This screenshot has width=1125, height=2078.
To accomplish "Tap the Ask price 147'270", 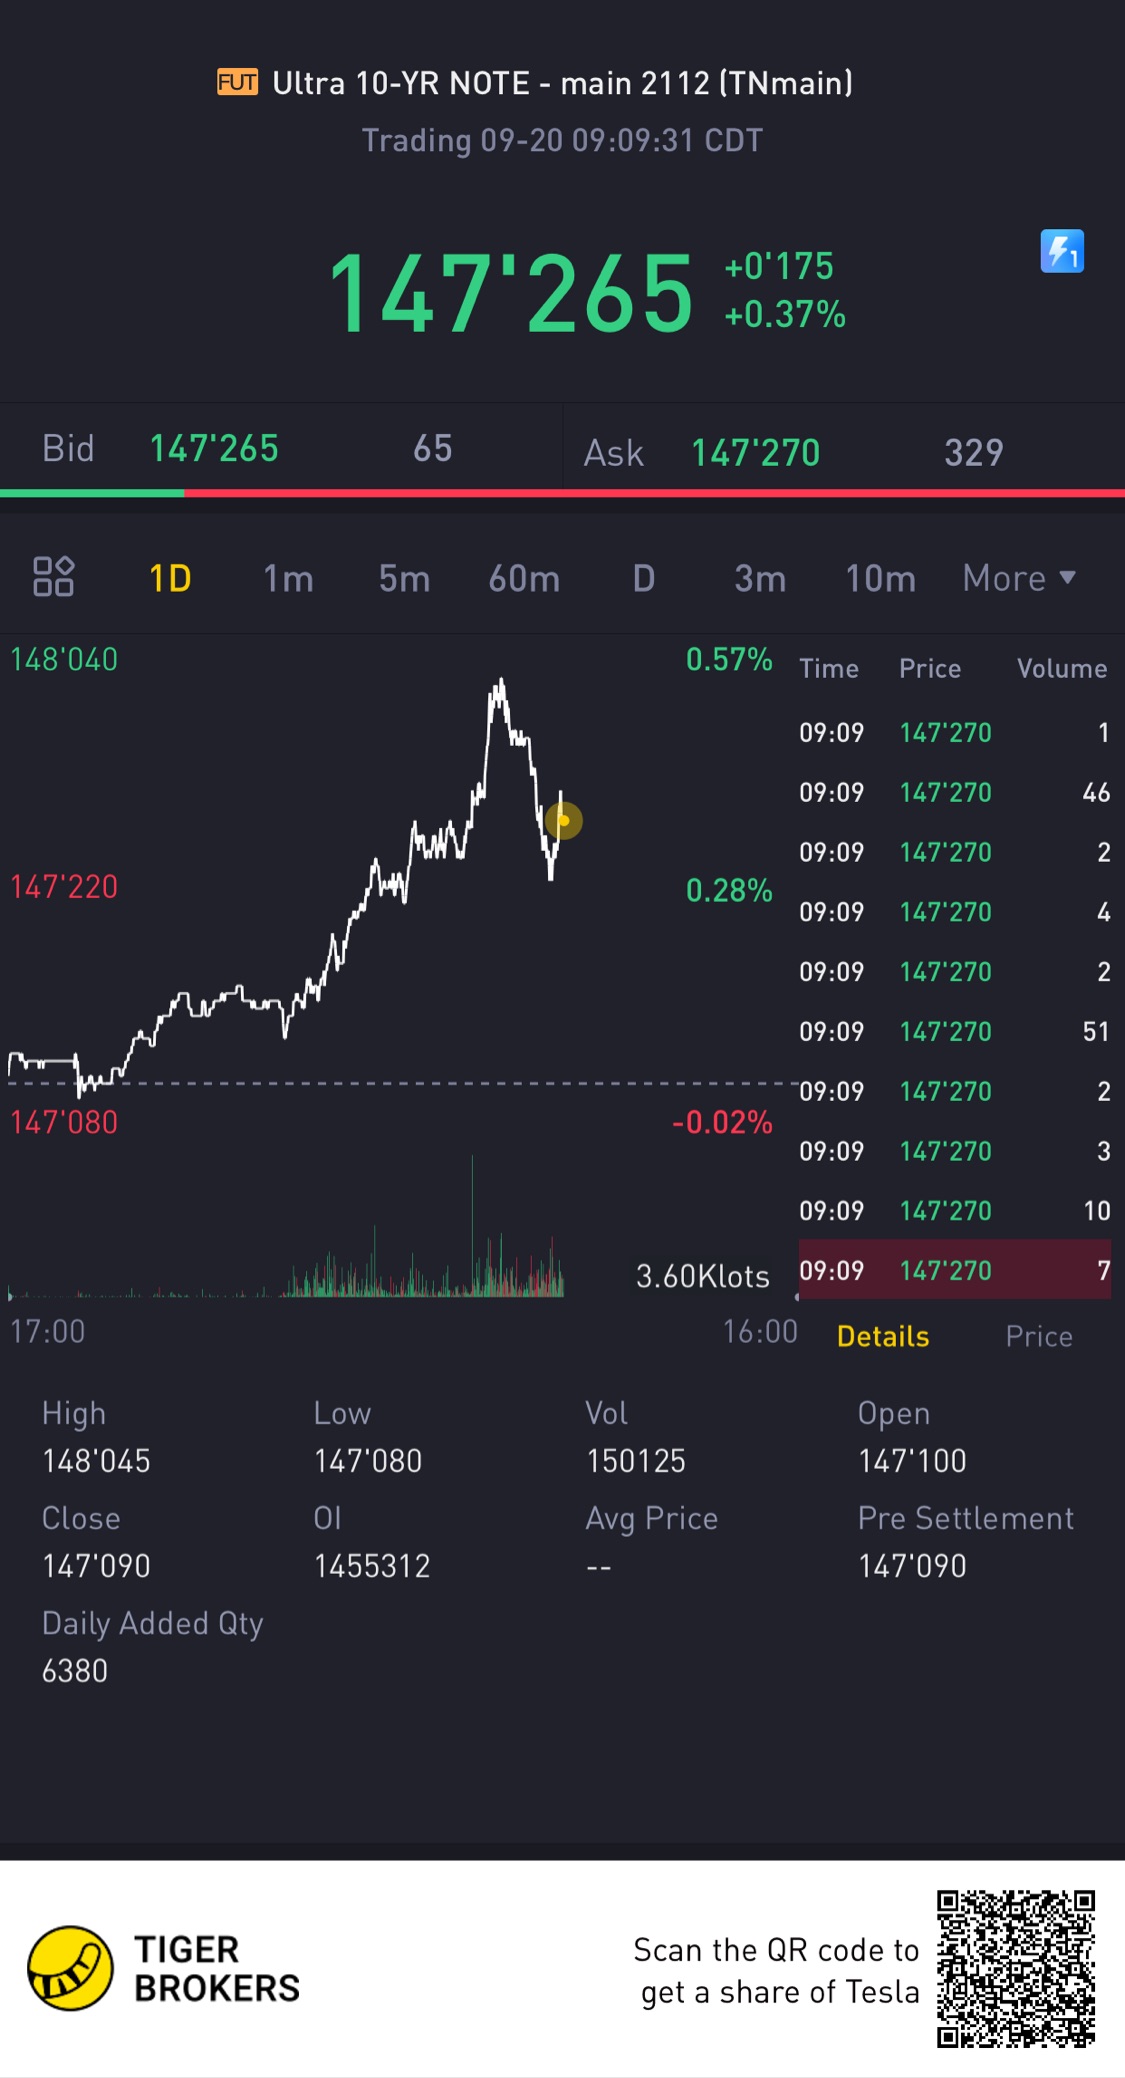I will pyautogui.click(x=756, y=453).
